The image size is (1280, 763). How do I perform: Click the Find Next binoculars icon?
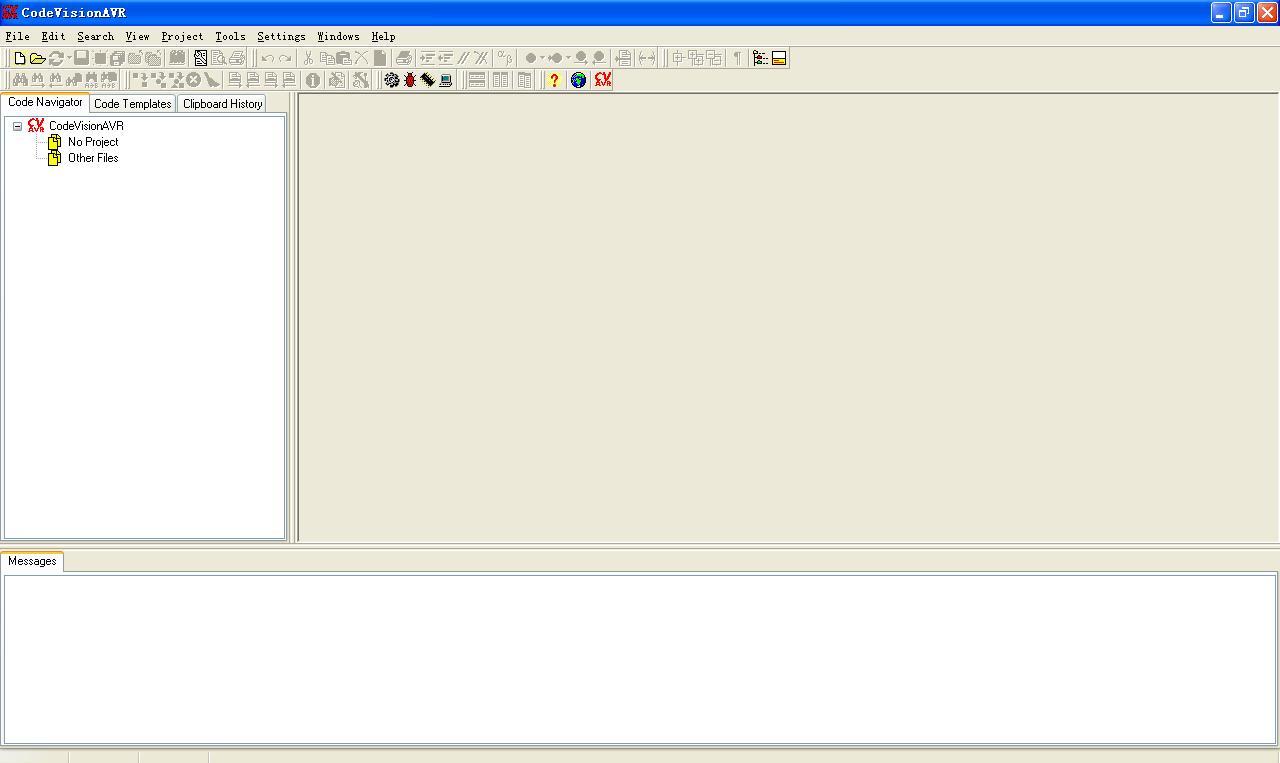(x=37, y=80)
